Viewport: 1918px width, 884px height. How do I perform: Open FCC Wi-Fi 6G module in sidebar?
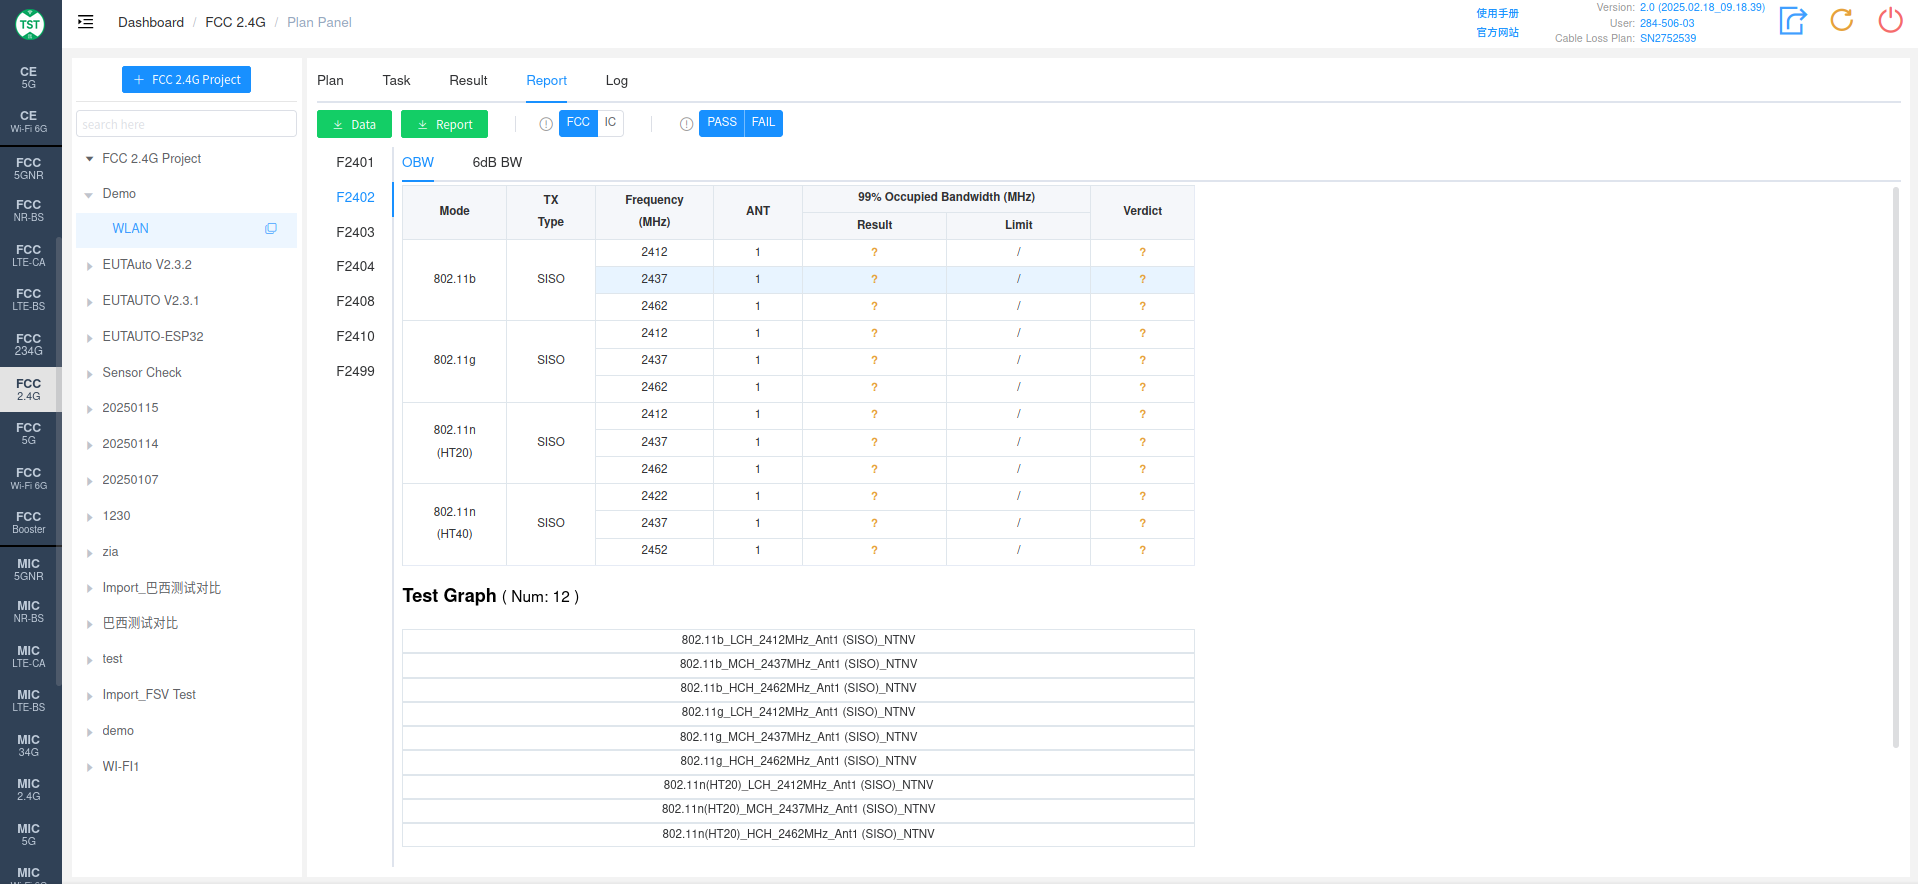(29, 478)
